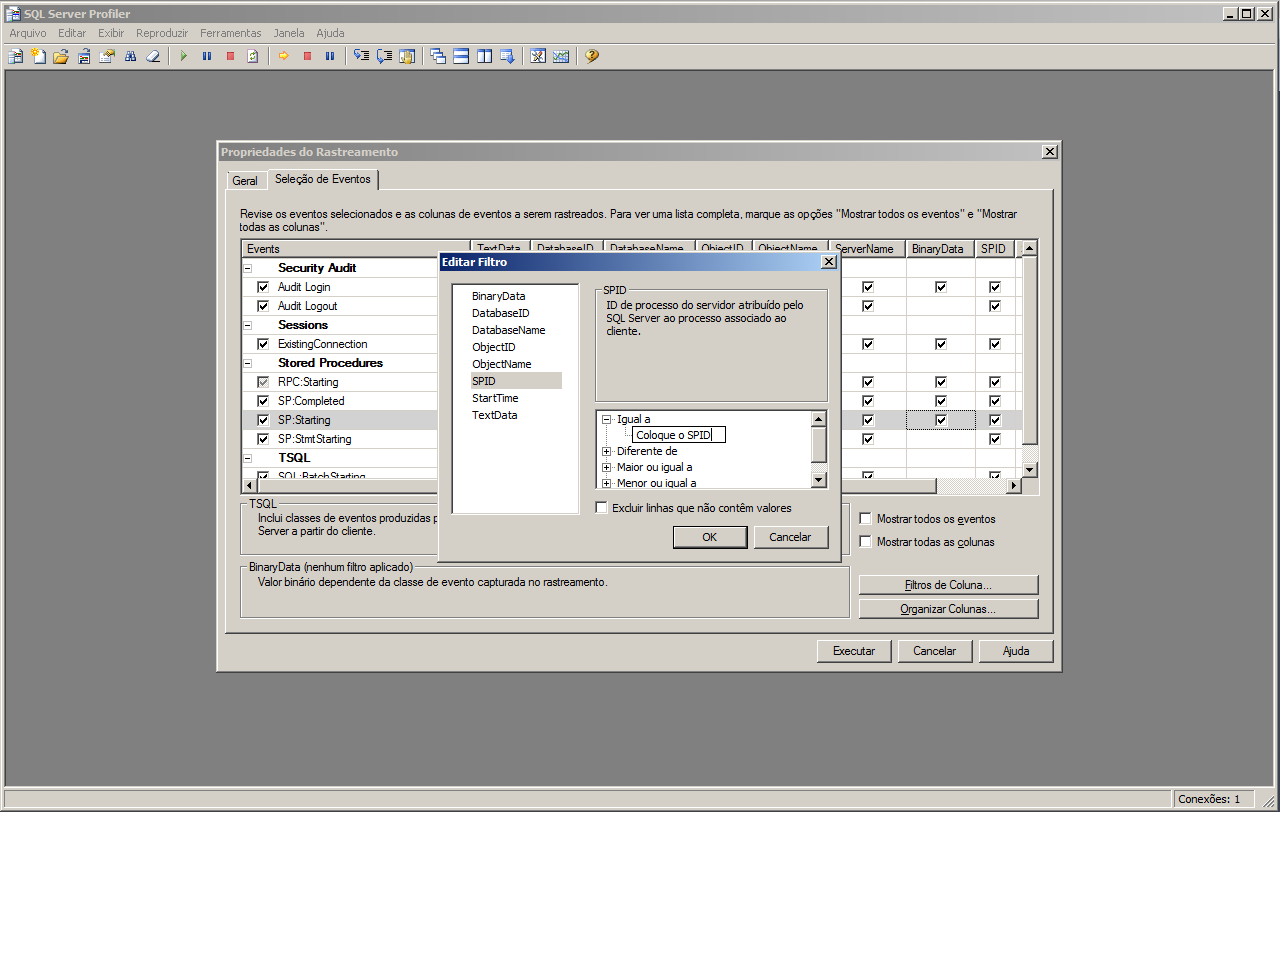Select TextData in the filter column list
This screenshot has width=1280, height=980.
pos(495,415)
